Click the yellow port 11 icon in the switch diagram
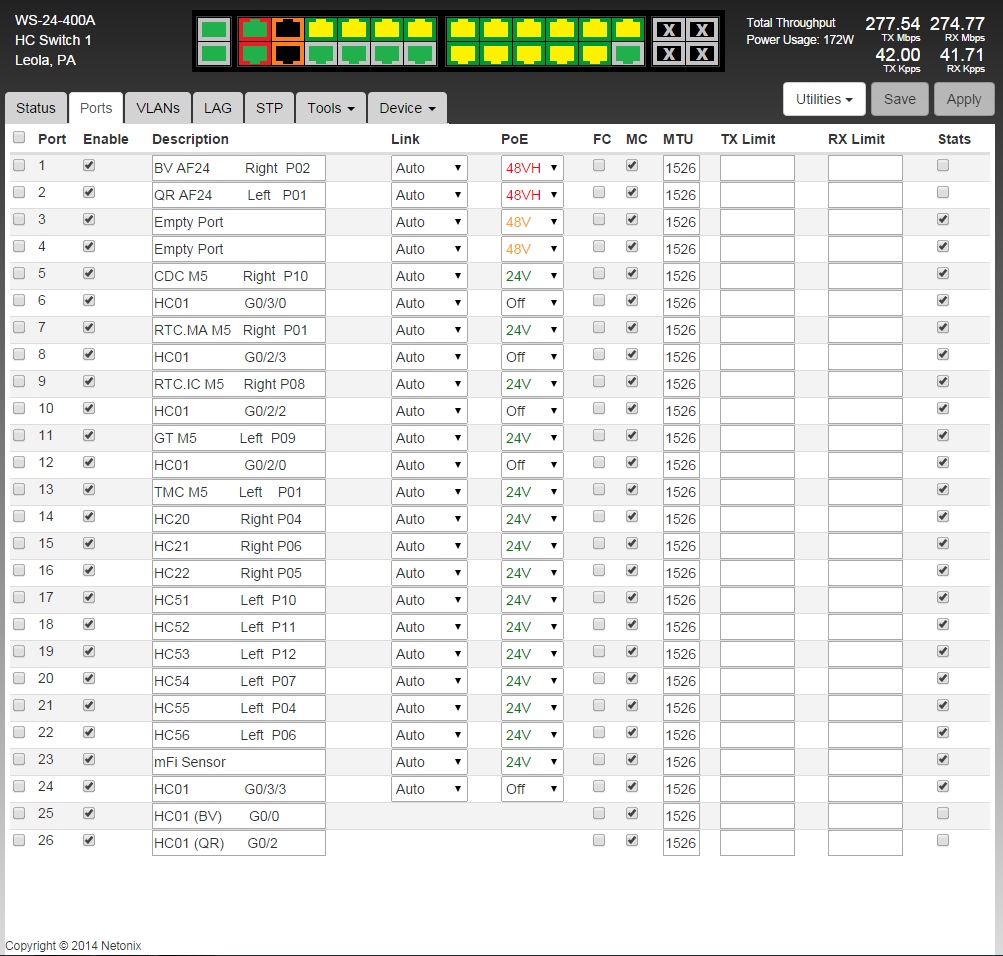Viewport: 1003px width, 956px height. [420, 29]
